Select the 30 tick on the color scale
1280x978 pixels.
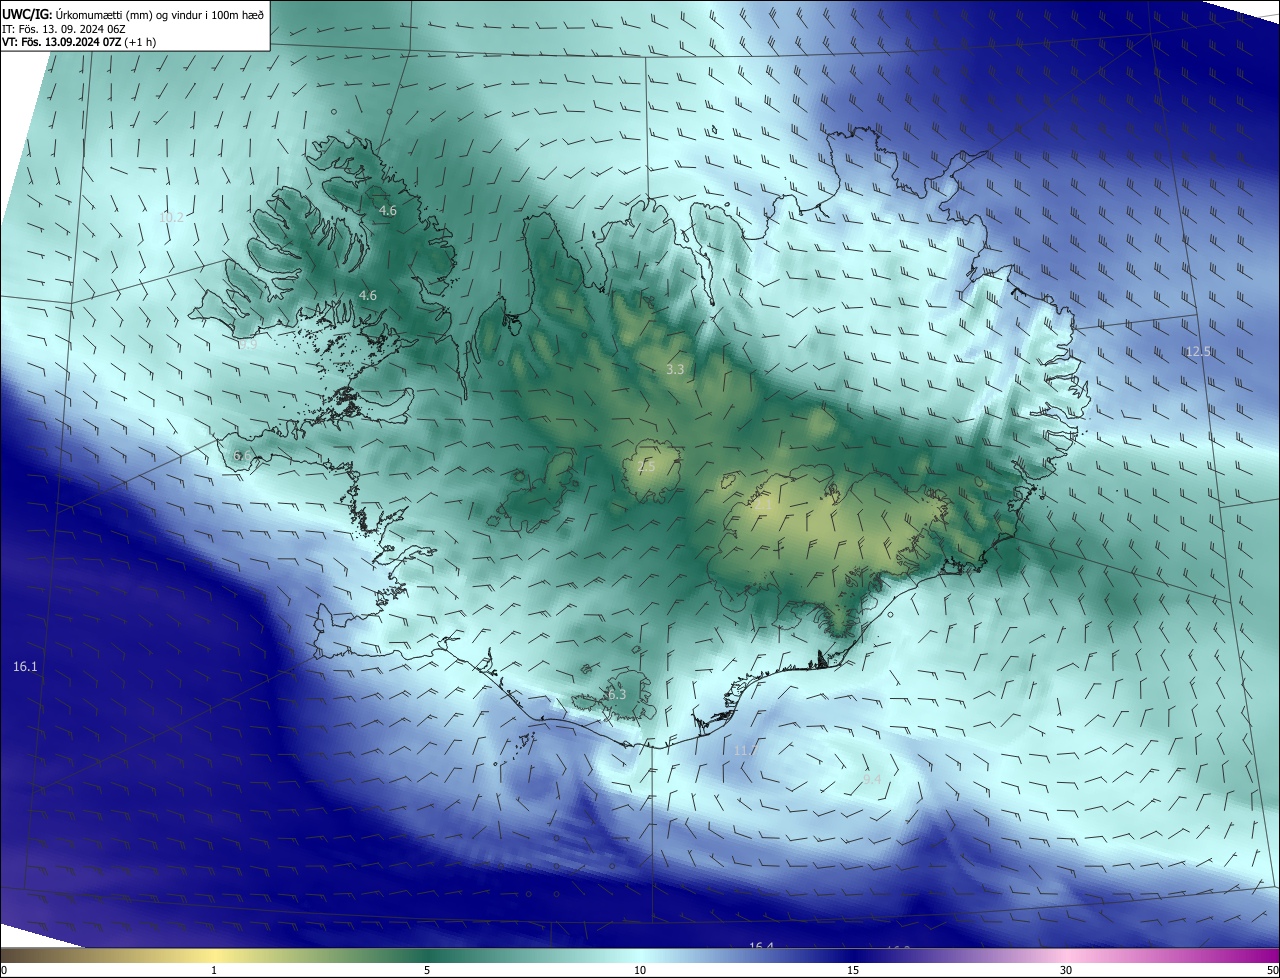tap(1066, 970)
